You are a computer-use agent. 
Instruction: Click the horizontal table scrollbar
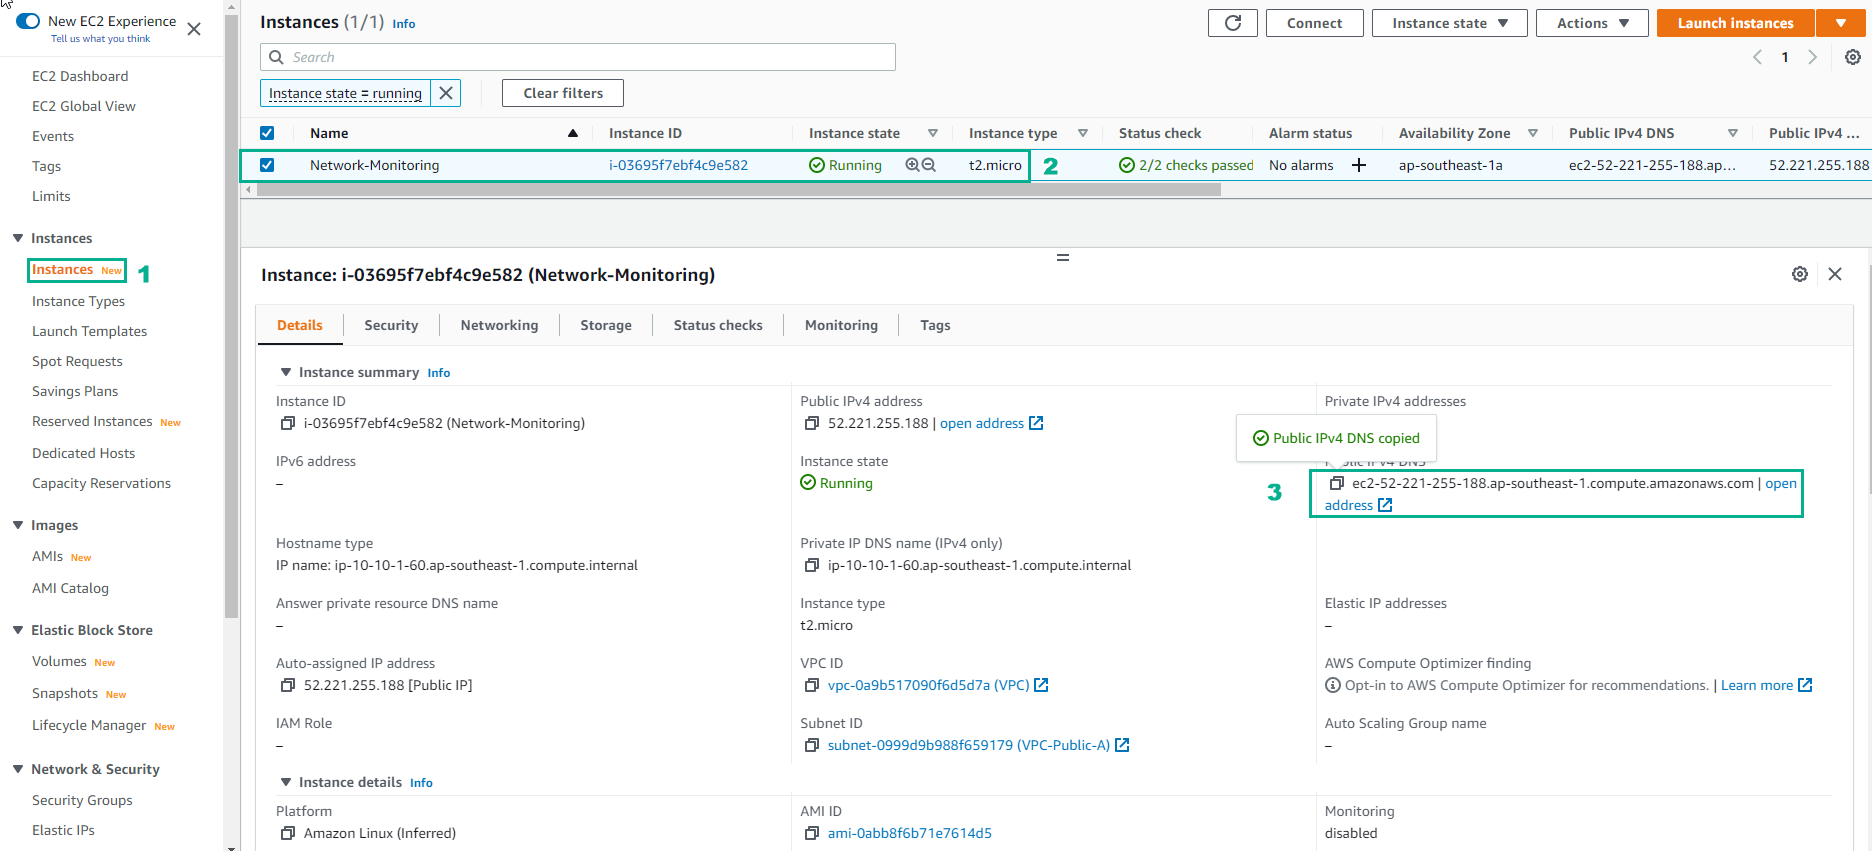[738, 189]
